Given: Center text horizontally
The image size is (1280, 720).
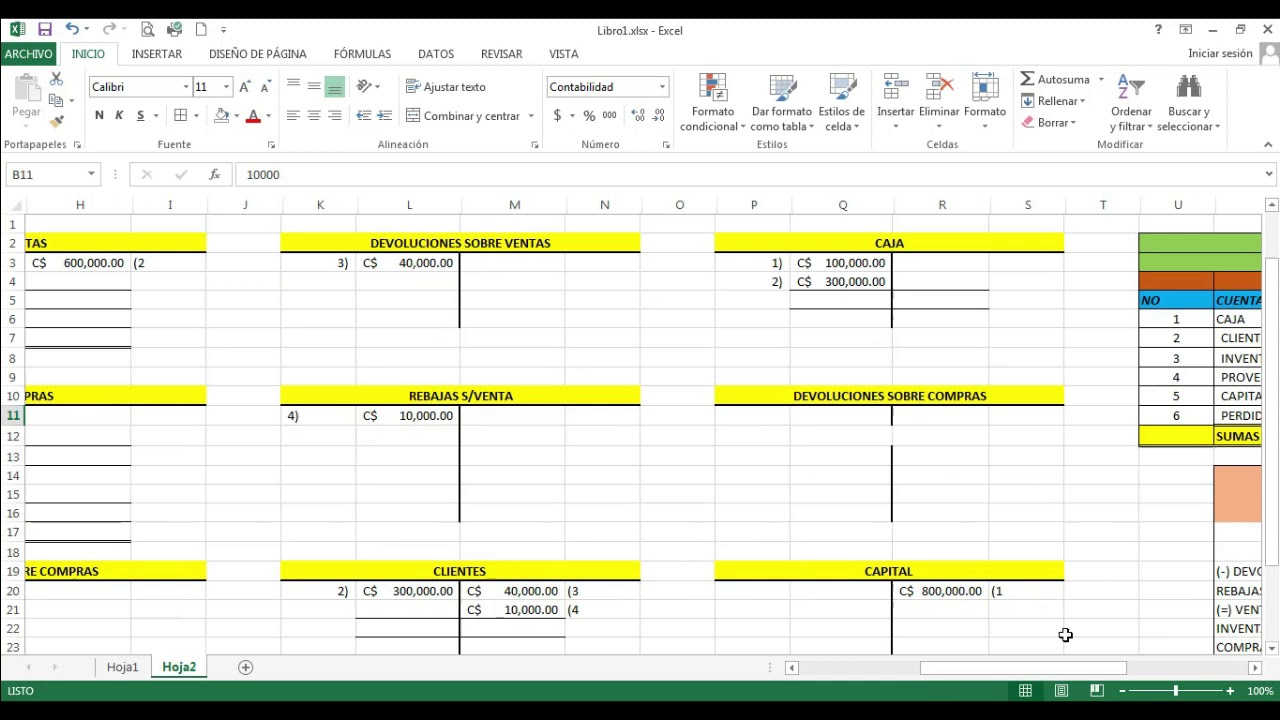Looking at the screenshot, I should tap(314, 116).
